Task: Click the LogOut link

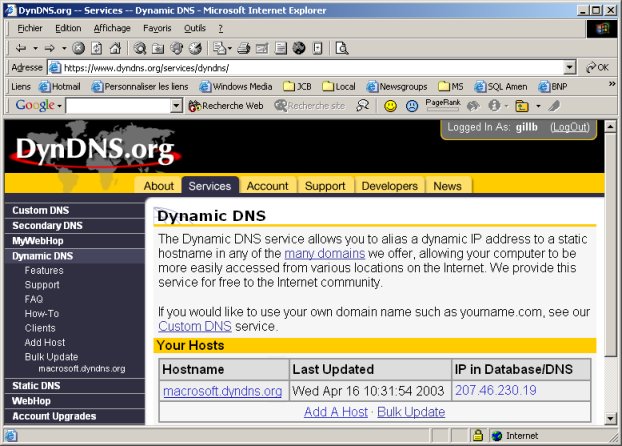Action: (x=570, y=127)
